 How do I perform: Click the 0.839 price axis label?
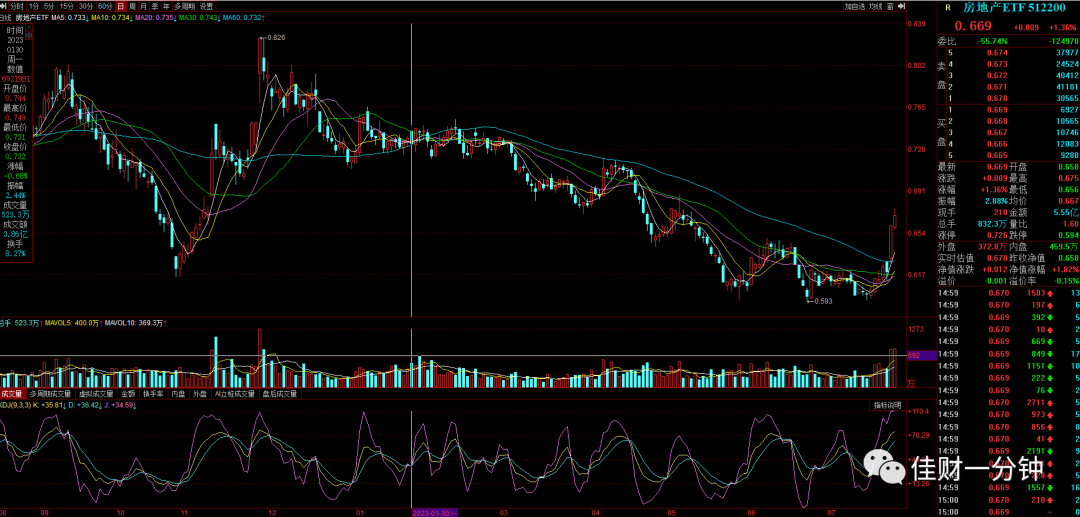point(916,23)
